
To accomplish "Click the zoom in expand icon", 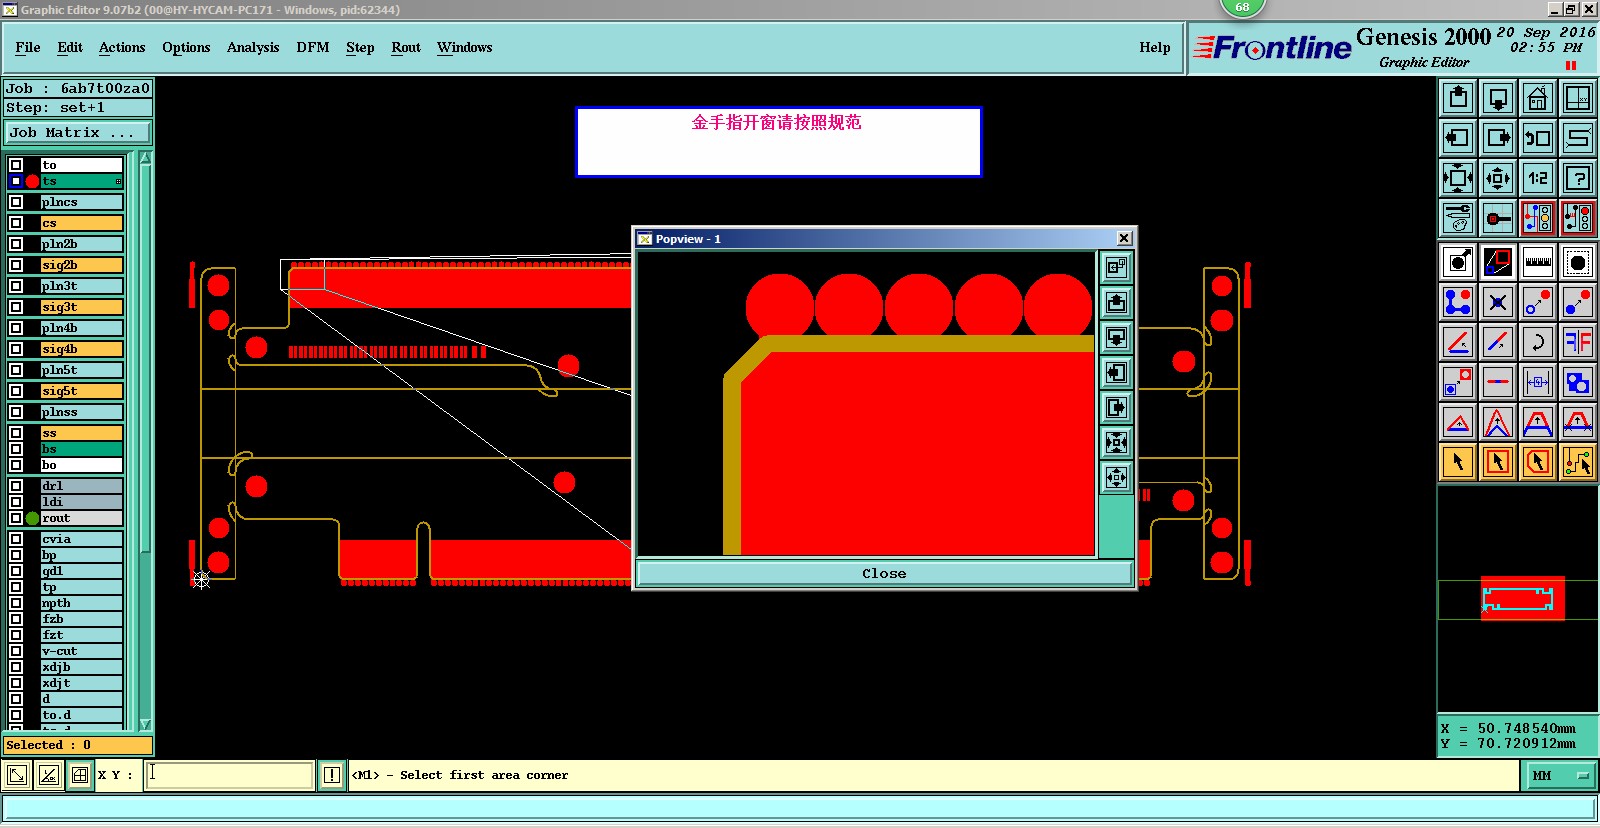I will pos(1458,178).
